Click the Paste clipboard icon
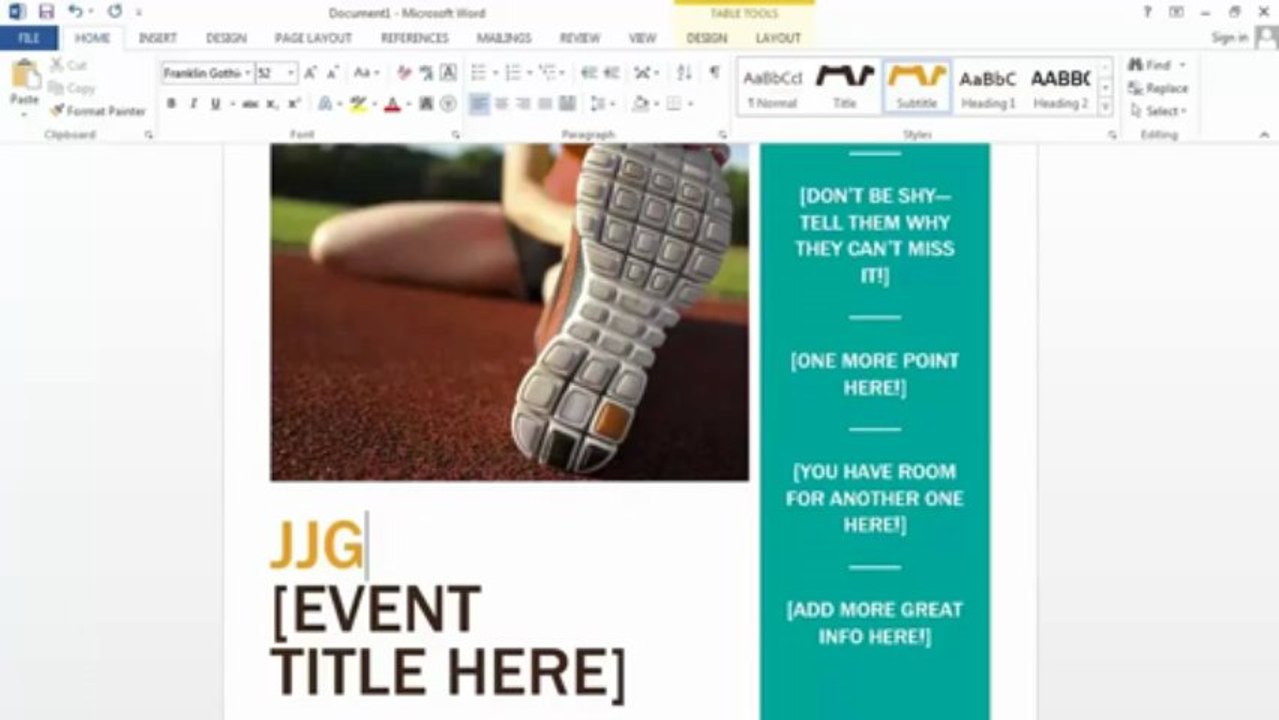The height and width of the screenshot is (720, 1279). click(x=25, y=75)
